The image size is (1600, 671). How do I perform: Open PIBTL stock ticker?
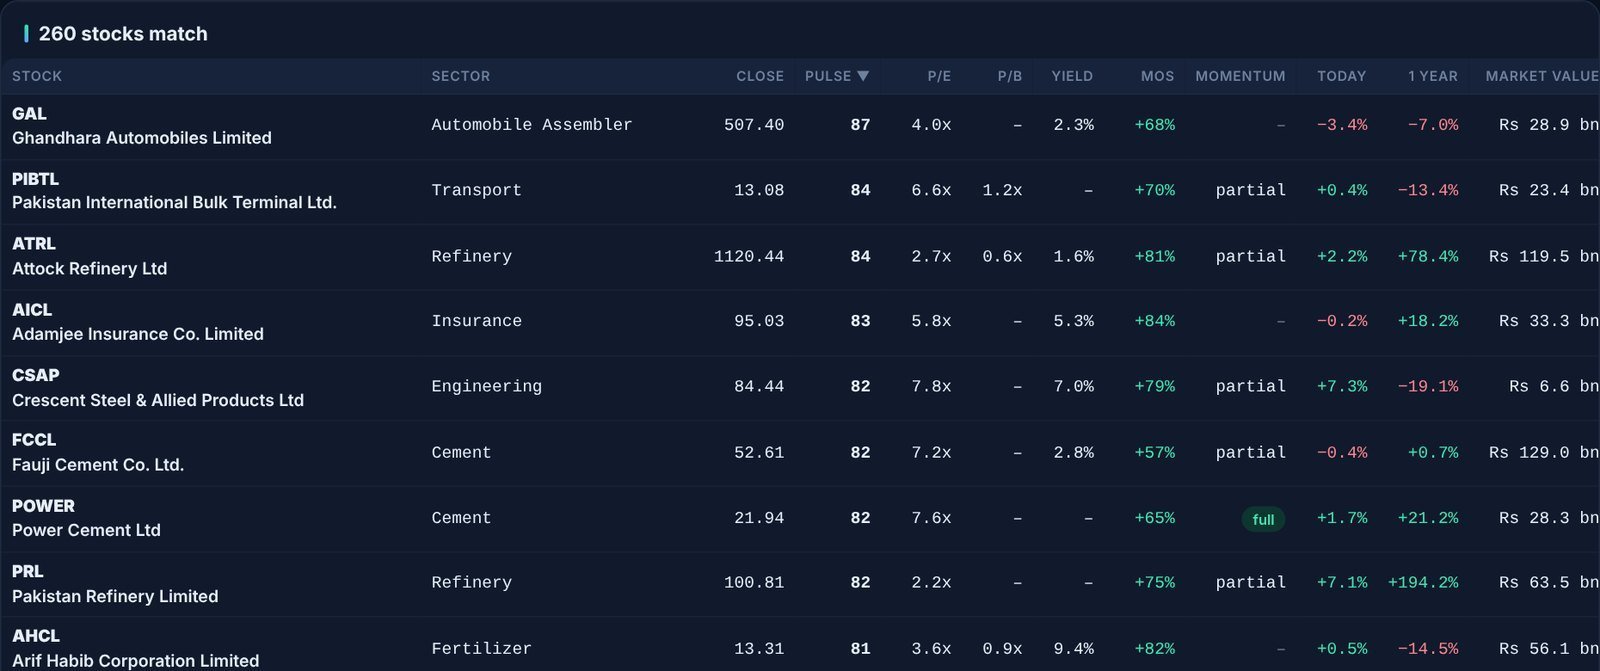pyautogui.click(x=35, y=179)
